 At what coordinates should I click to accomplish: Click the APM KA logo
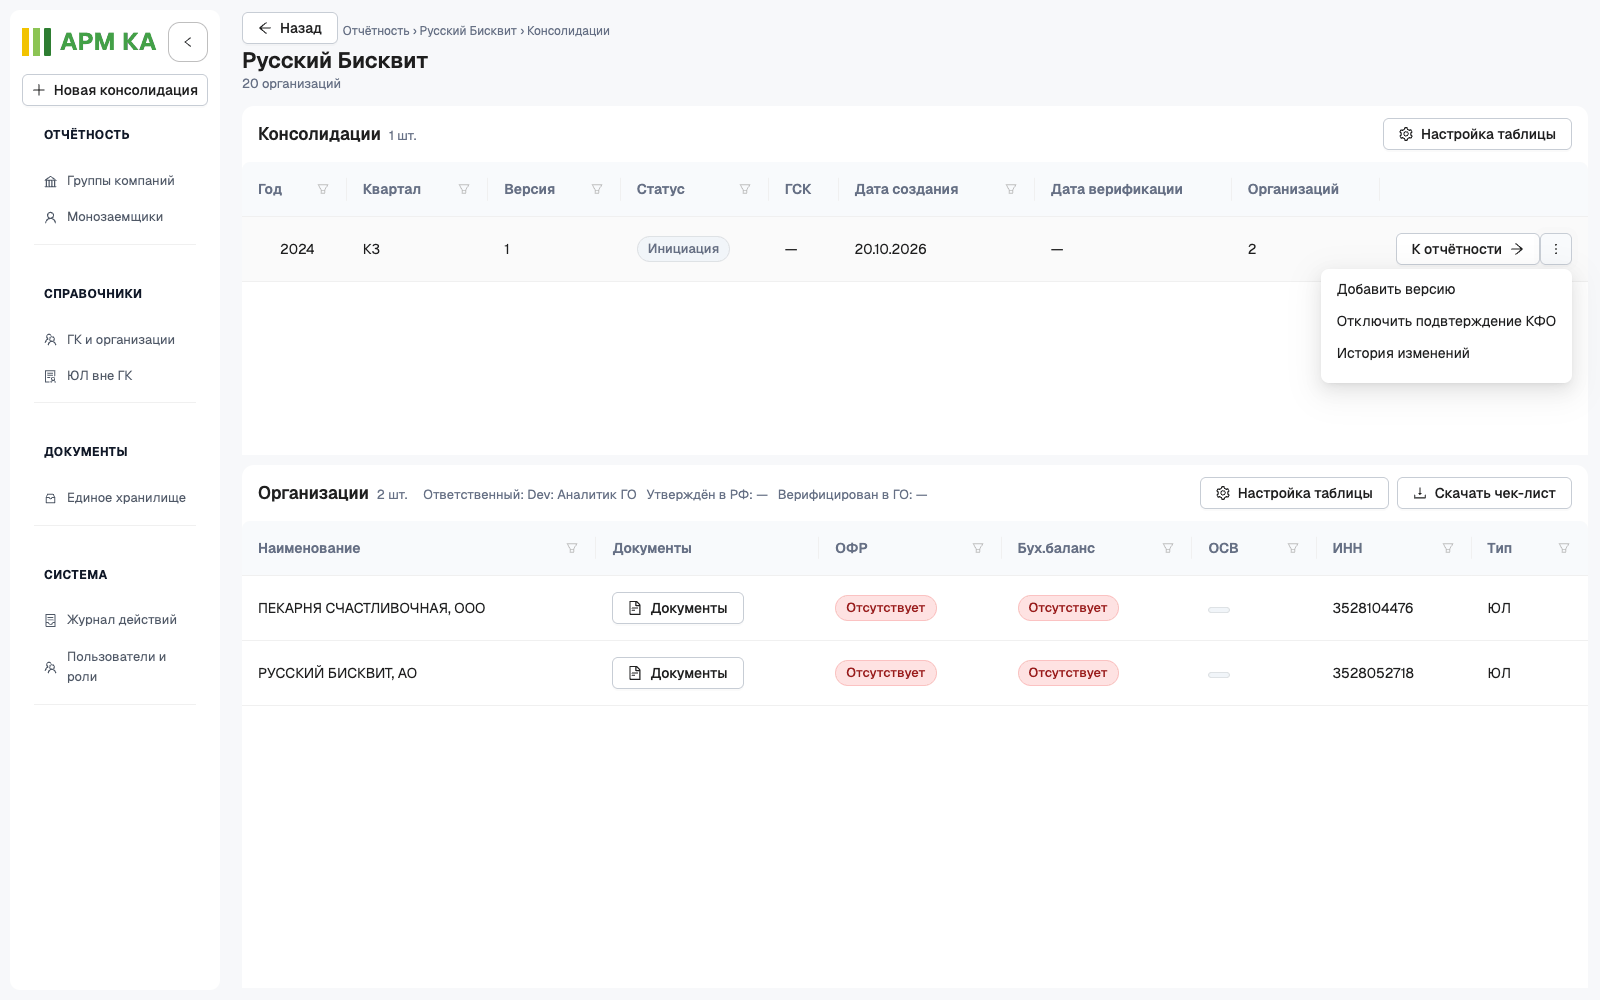tap(89, 42)
